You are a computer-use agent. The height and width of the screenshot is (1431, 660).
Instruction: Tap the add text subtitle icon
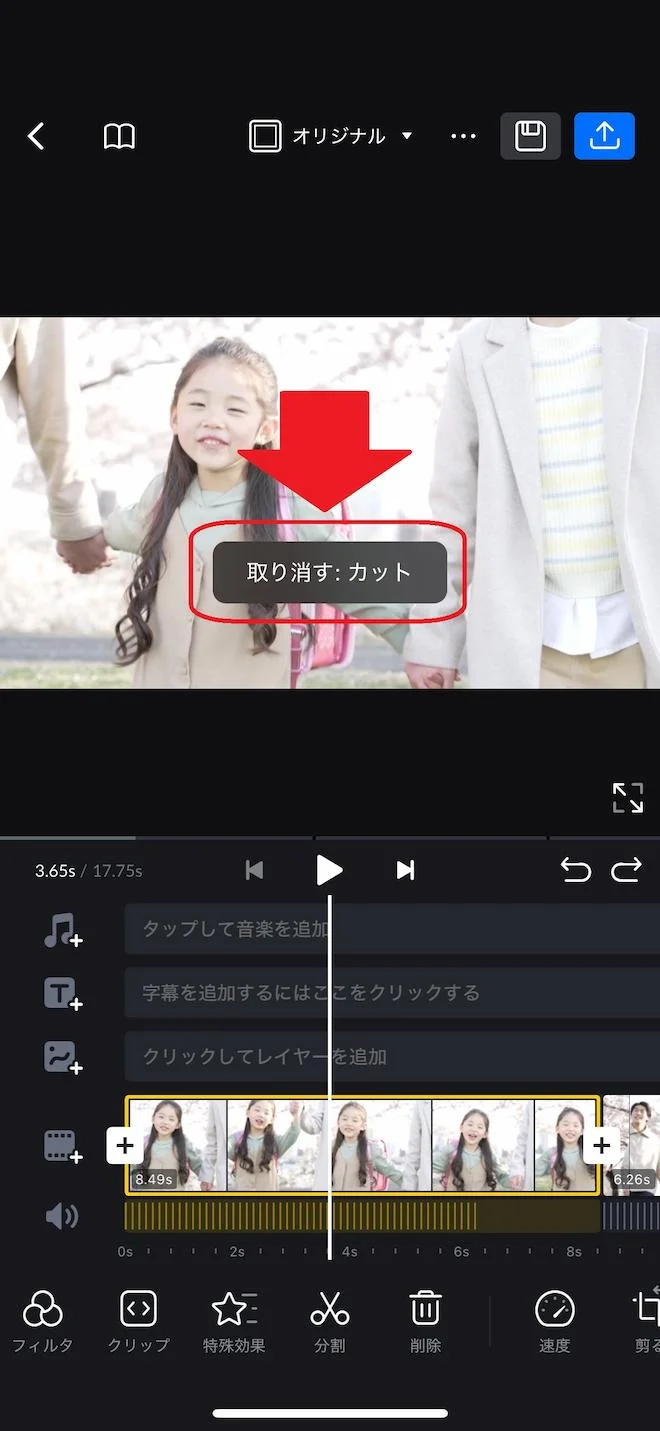point(62,993)
